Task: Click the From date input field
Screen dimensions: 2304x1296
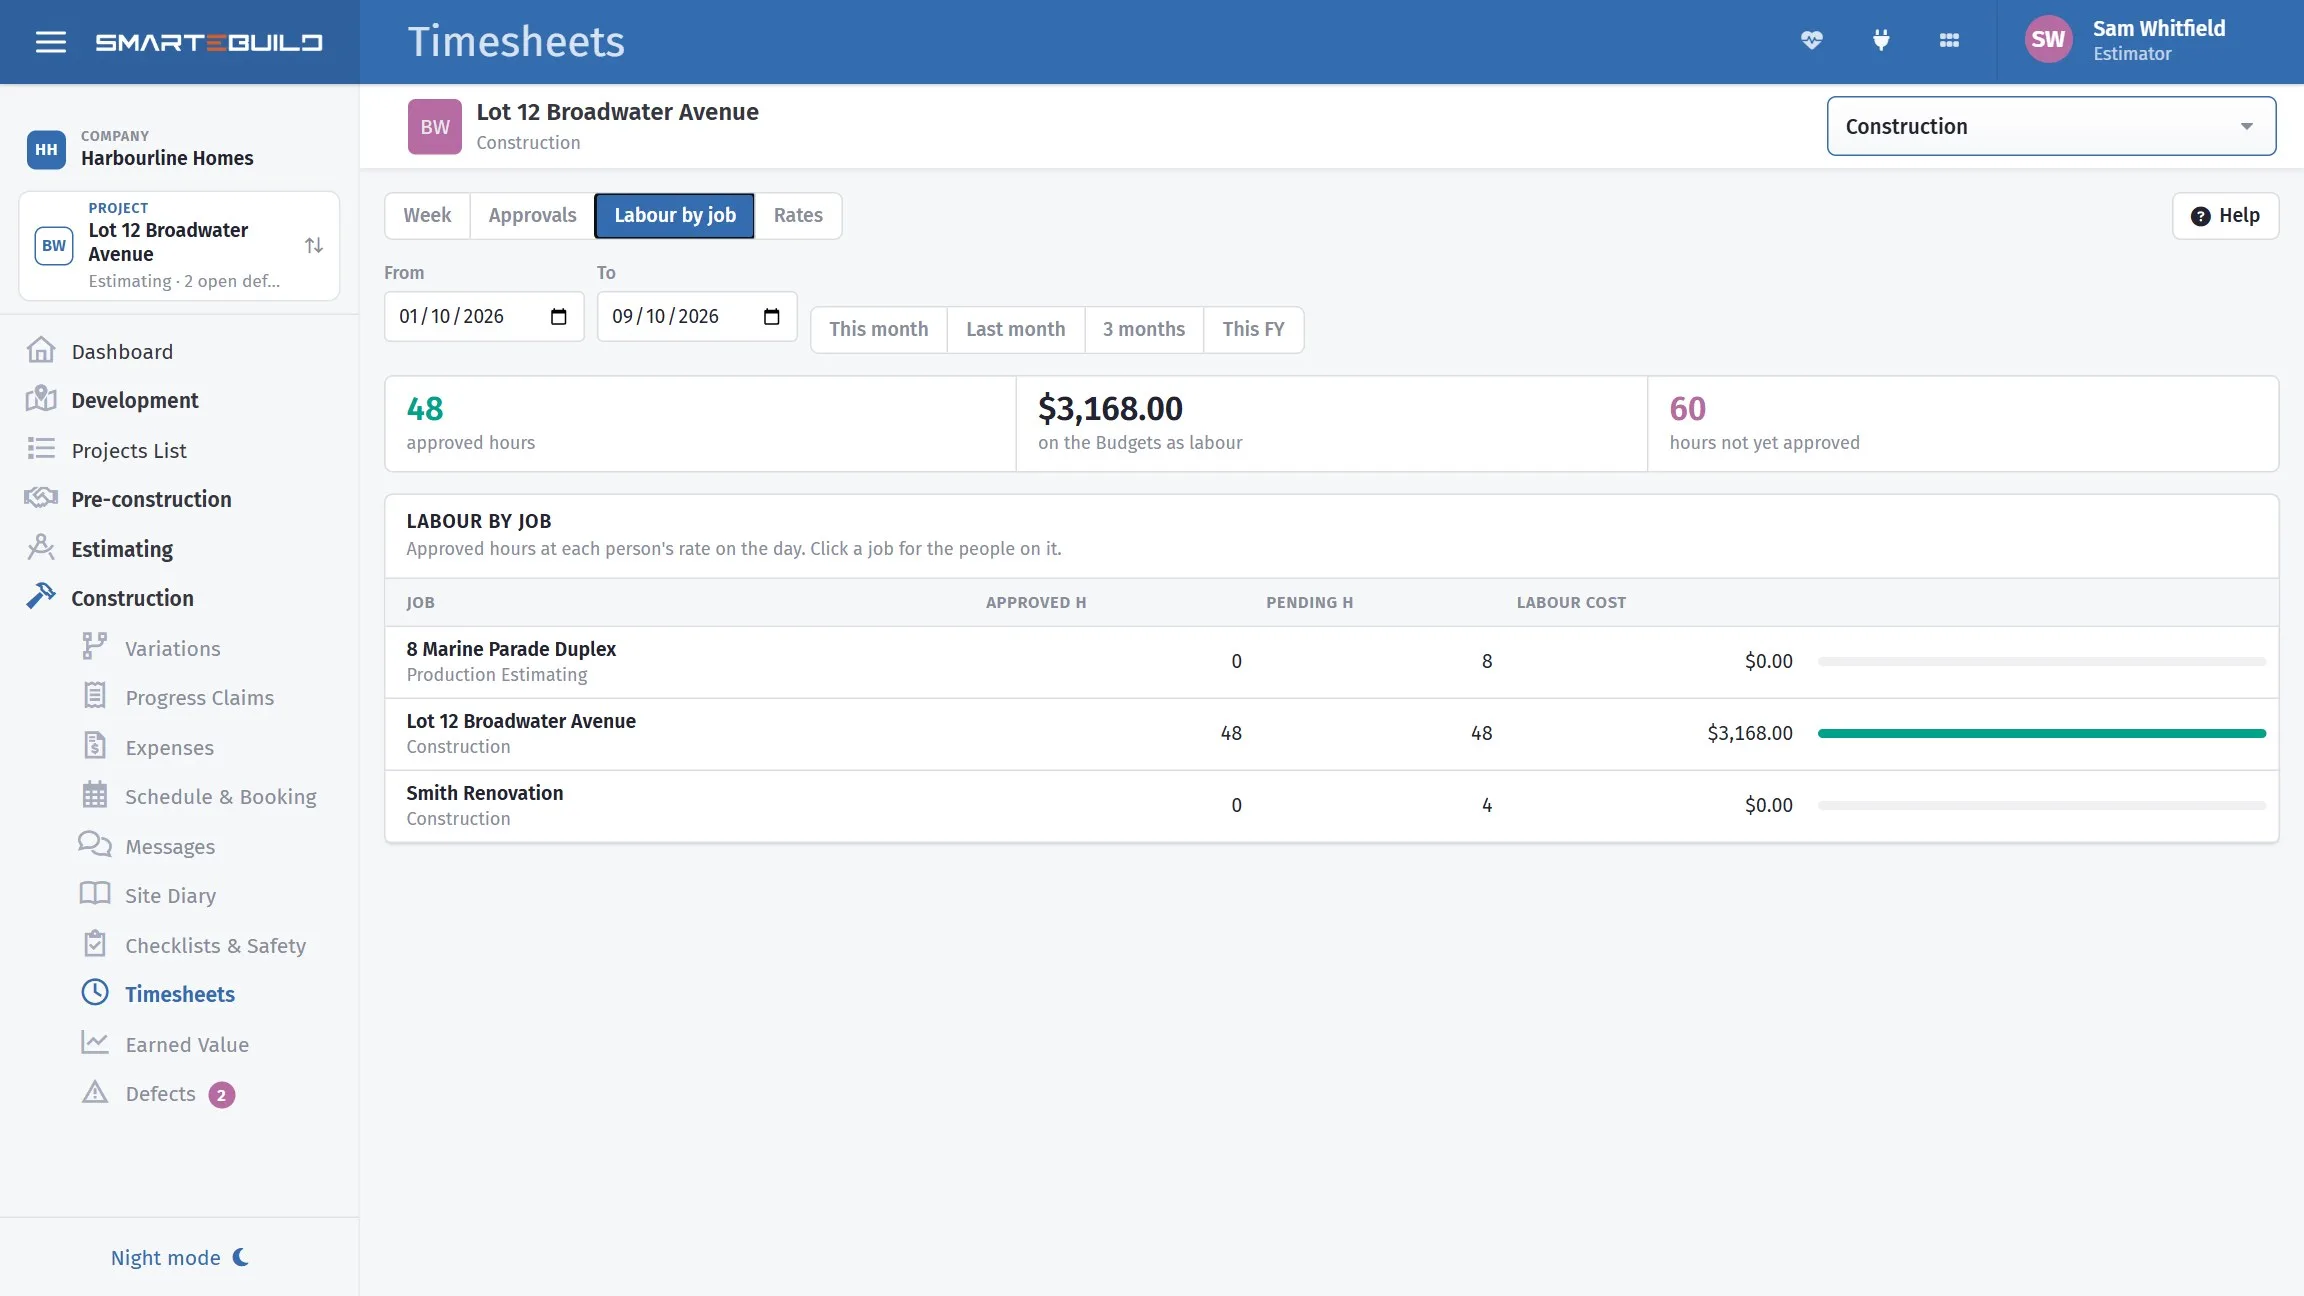Action: point(484,317)
